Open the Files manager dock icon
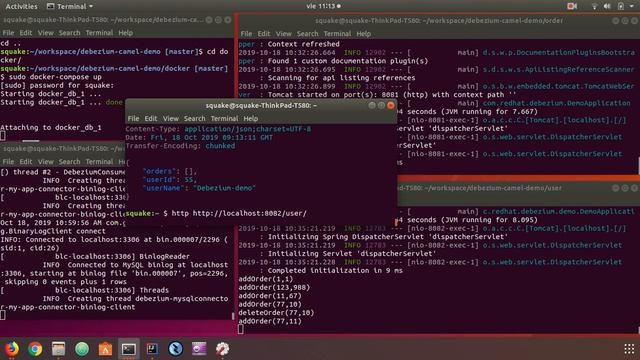 [x=58, y=349]
